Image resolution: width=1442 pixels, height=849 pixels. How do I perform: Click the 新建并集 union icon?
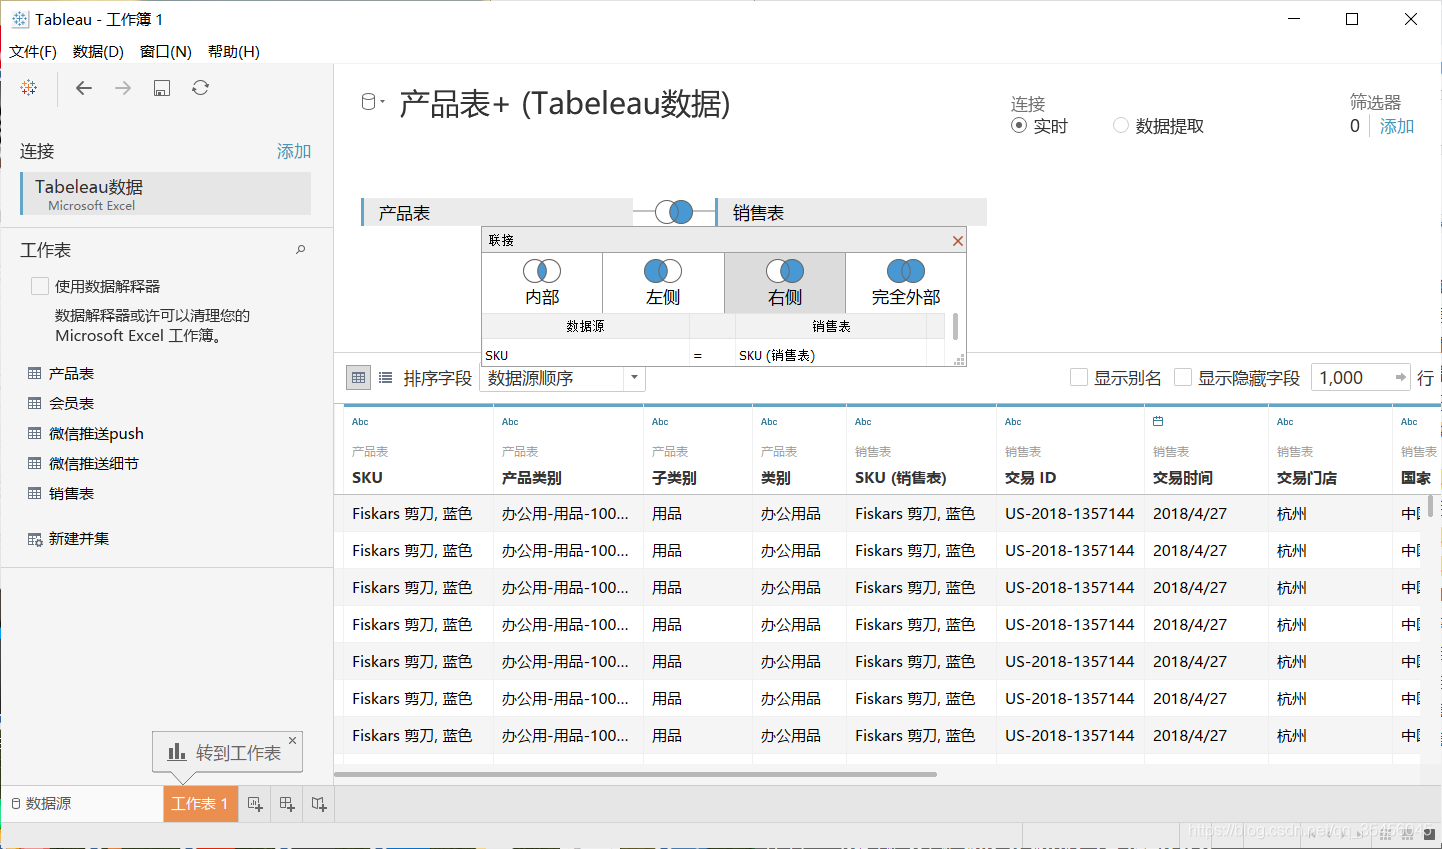(x=35, y=539)
